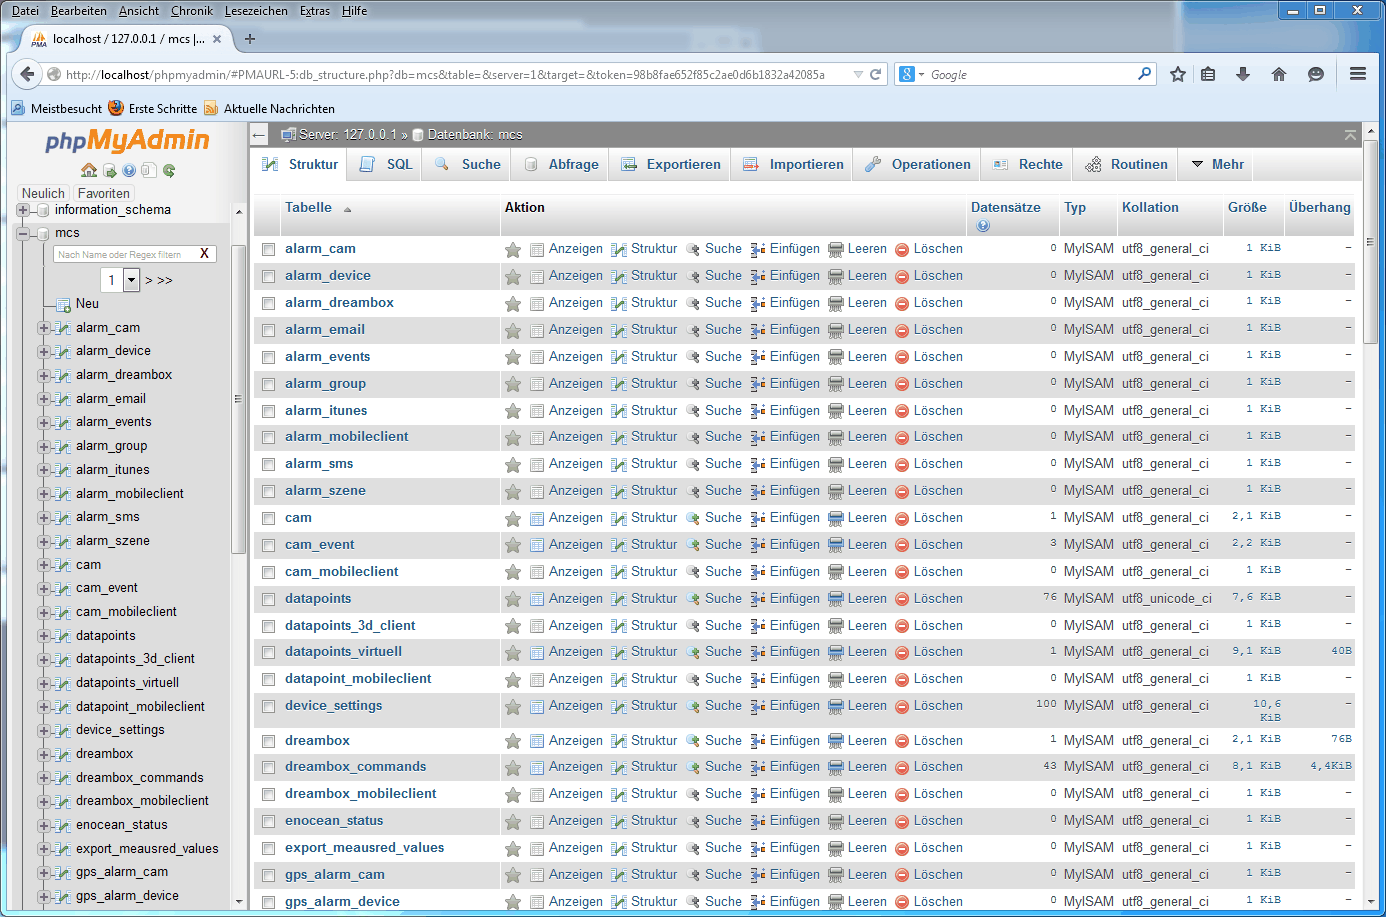Click the Datensätze info help icon

tap(983, 226)
